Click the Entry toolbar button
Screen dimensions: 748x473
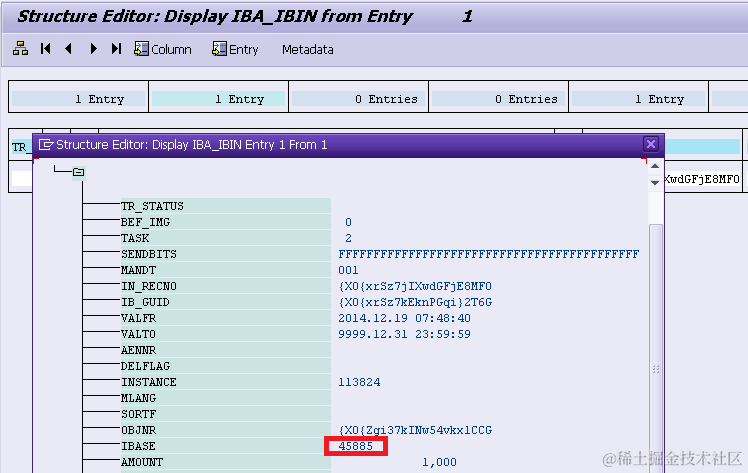click(x=235, y=49)
